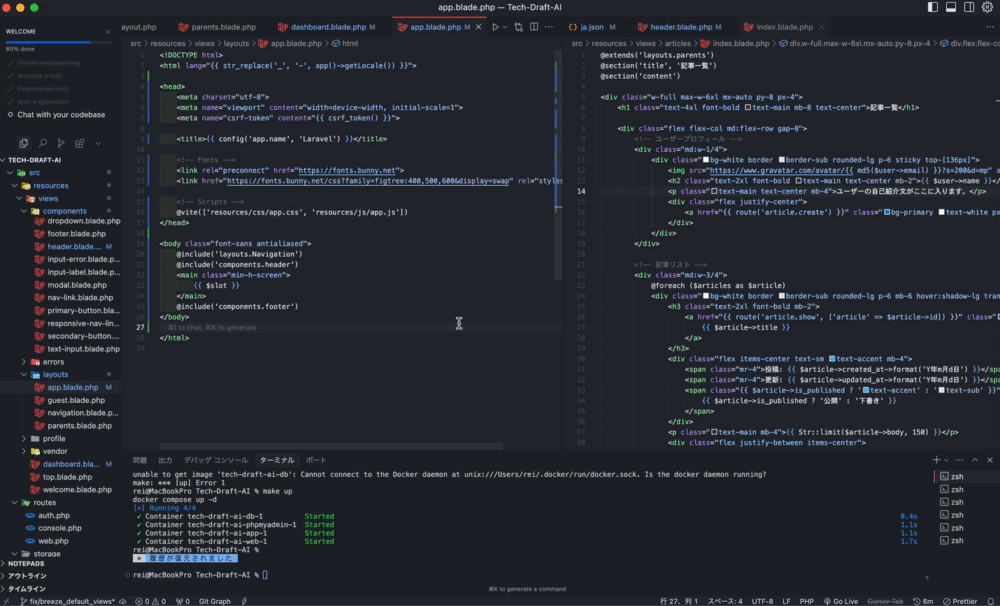Screen dimensions: 1000x606
Task: Open terminal panel more actions ellipsis
Action: click(x=960, y=460)
